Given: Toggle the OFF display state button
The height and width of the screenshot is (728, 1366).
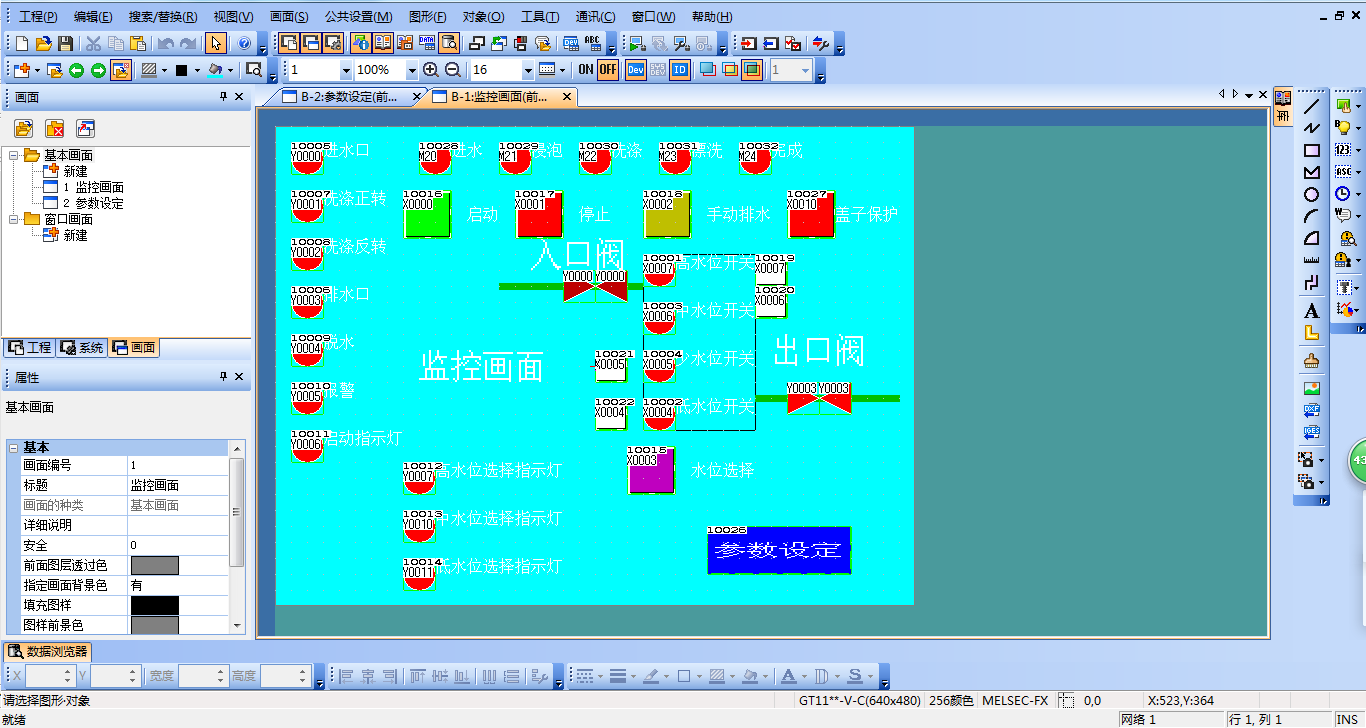Looking at the screenshot, I should pos(608,70).
